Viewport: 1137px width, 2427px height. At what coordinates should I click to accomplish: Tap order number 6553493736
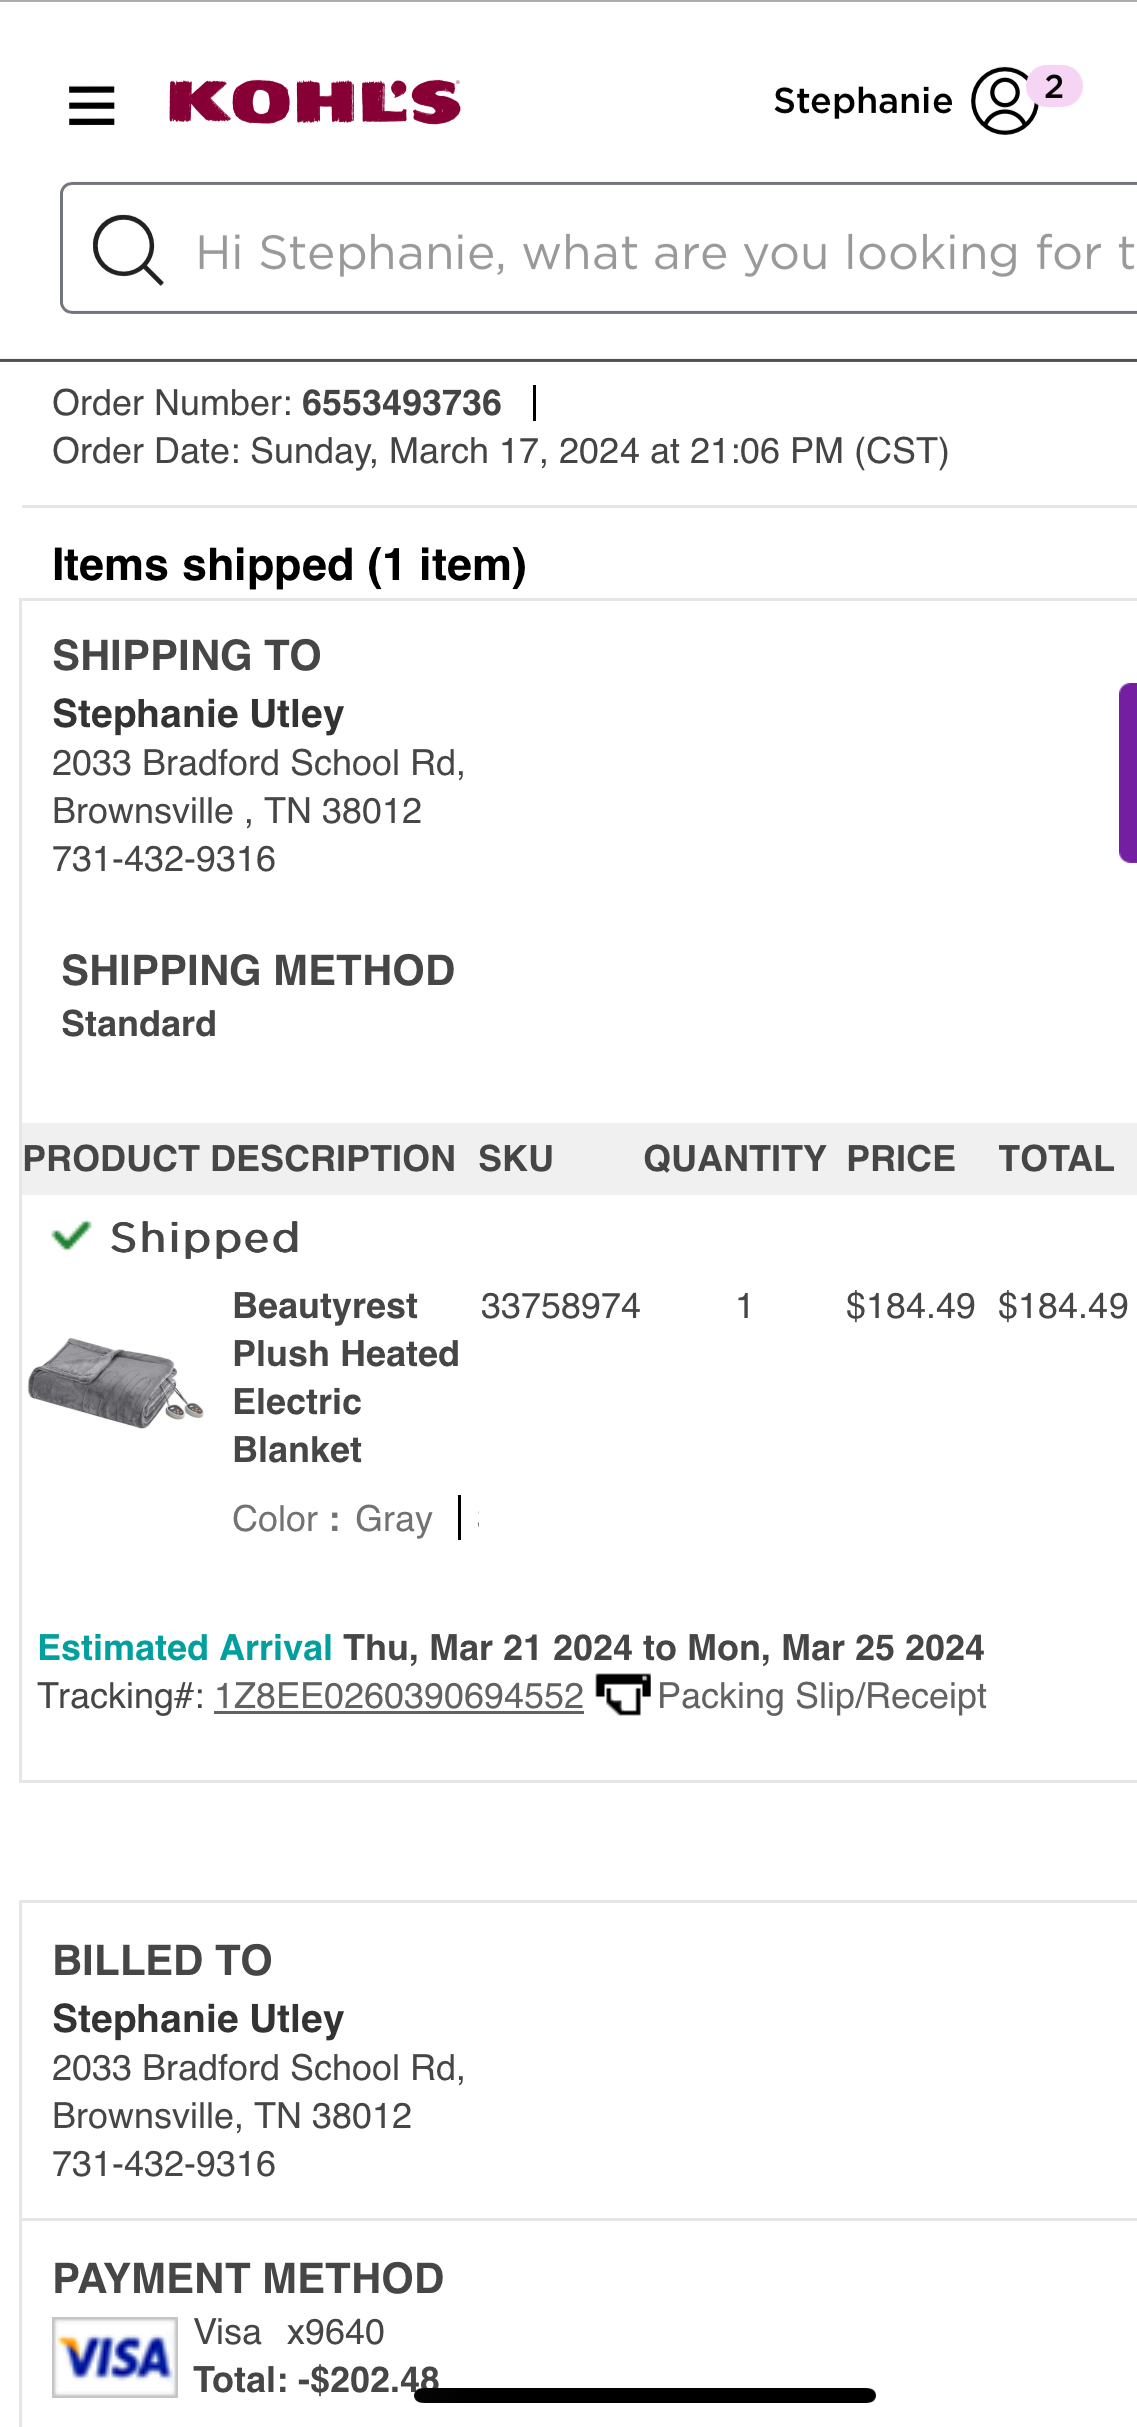click(x=402, y=403)
